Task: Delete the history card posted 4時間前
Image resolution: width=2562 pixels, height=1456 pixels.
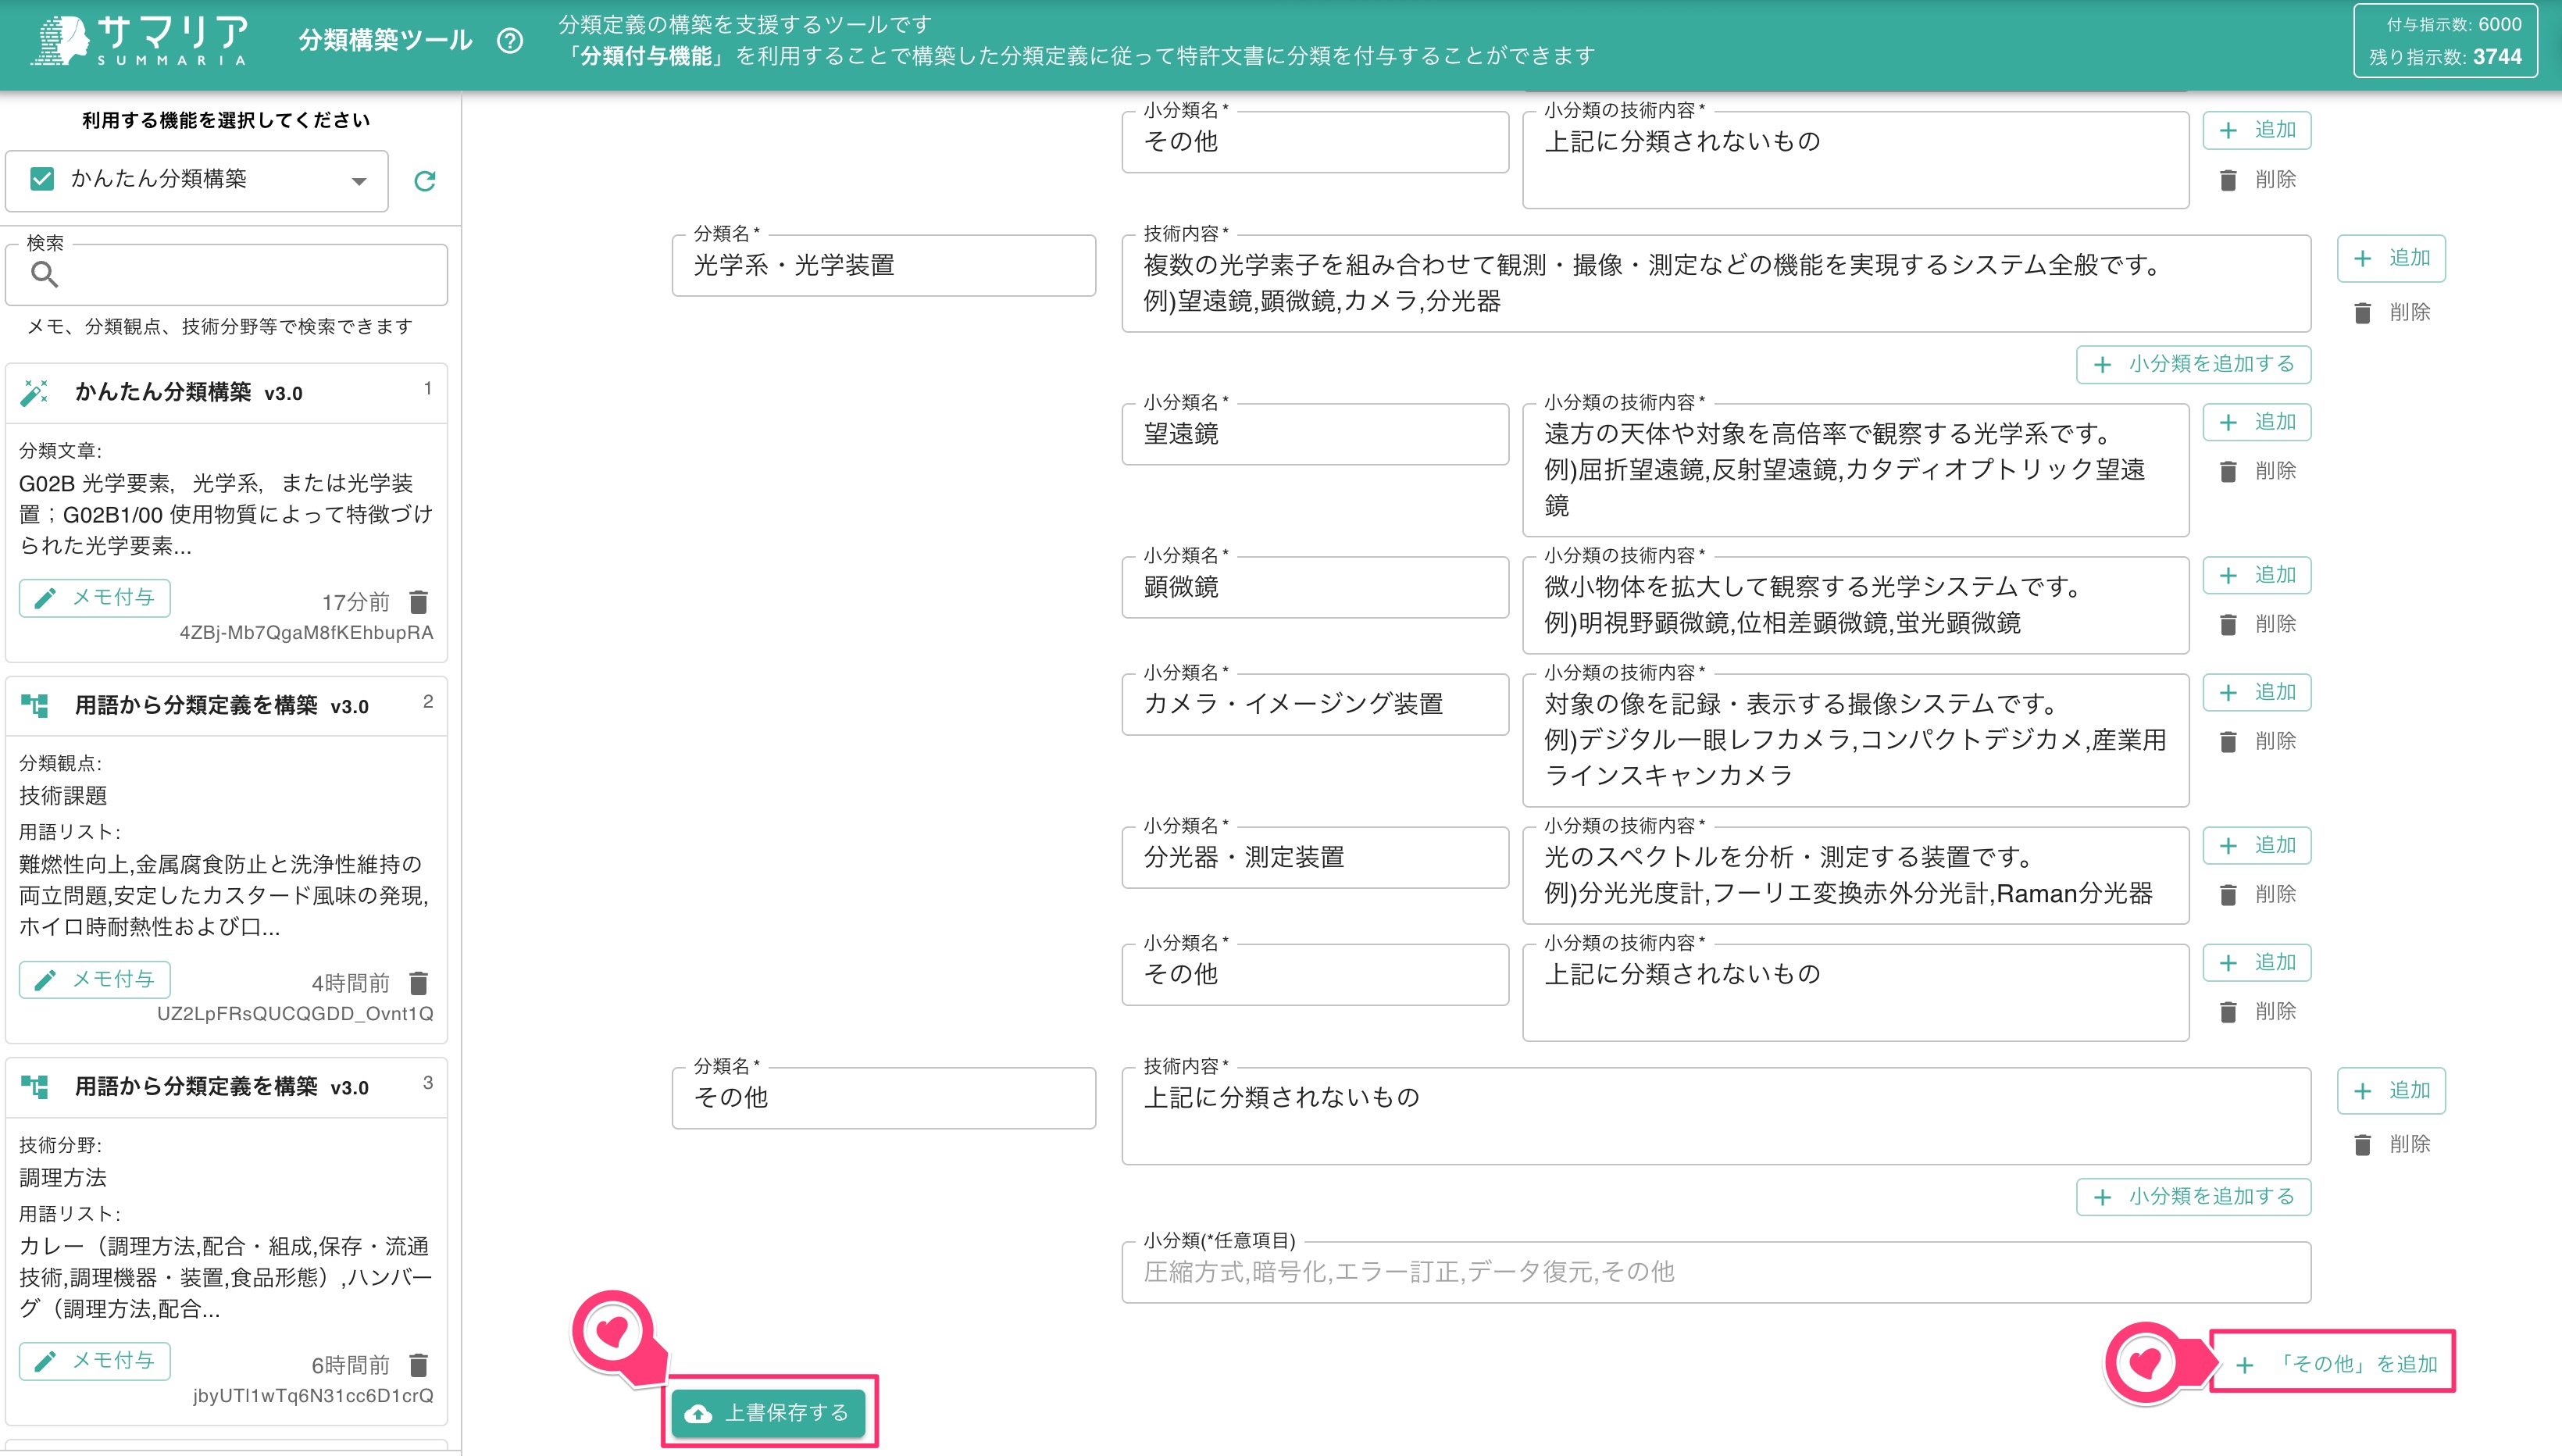Action: click(x=419, y=983)
